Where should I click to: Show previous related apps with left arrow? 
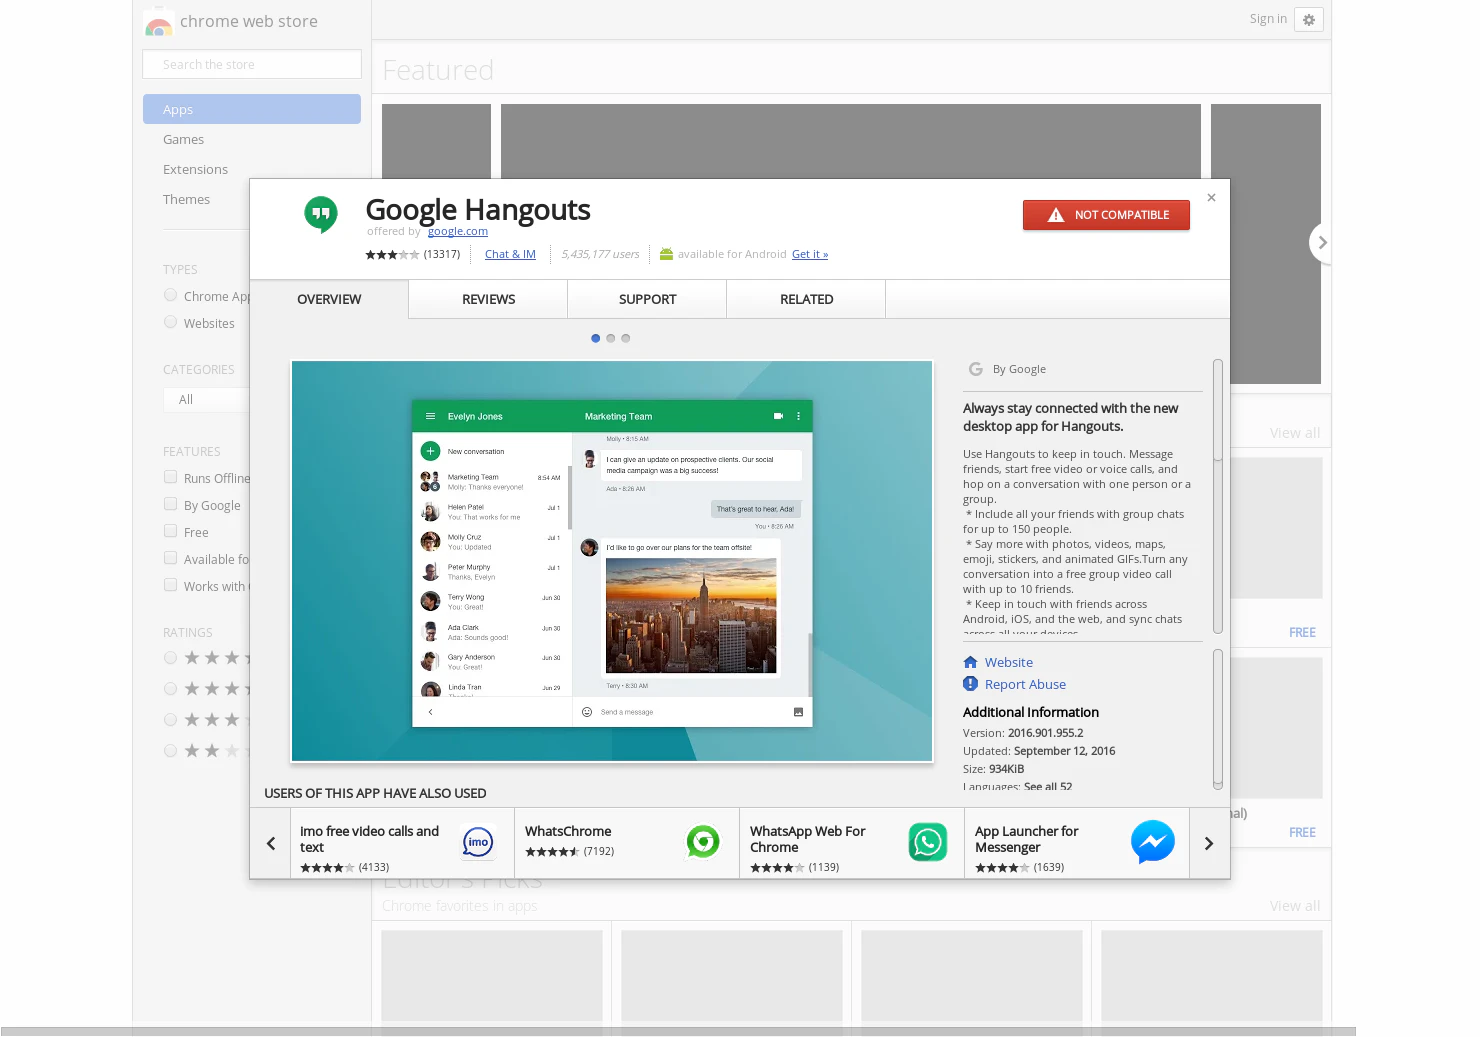(270, 842)
